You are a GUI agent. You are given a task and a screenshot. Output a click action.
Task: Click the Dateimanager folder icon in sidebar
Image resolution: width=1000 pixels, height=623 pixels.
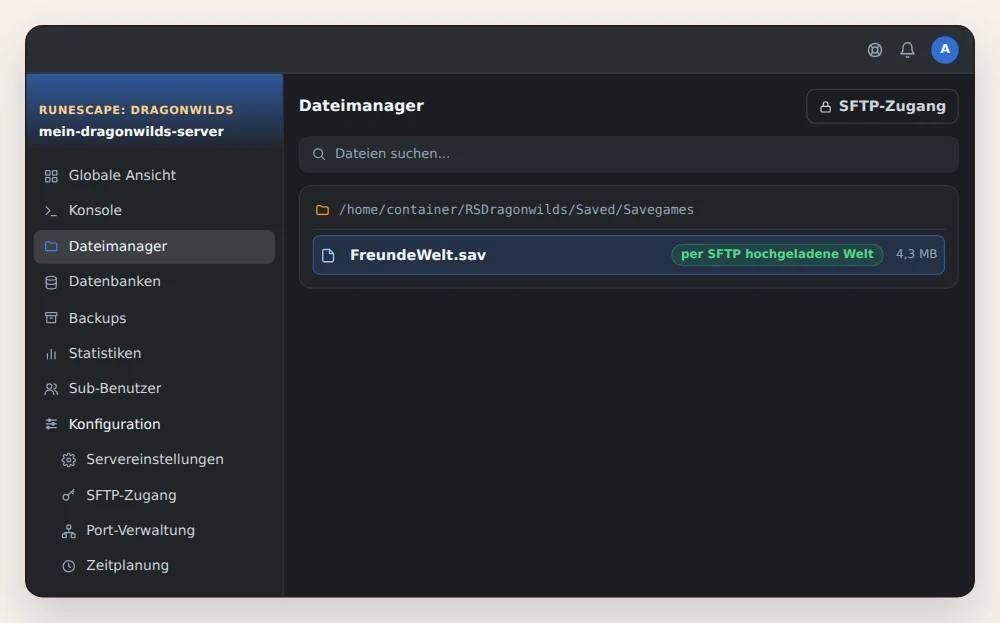click(51, 247)
